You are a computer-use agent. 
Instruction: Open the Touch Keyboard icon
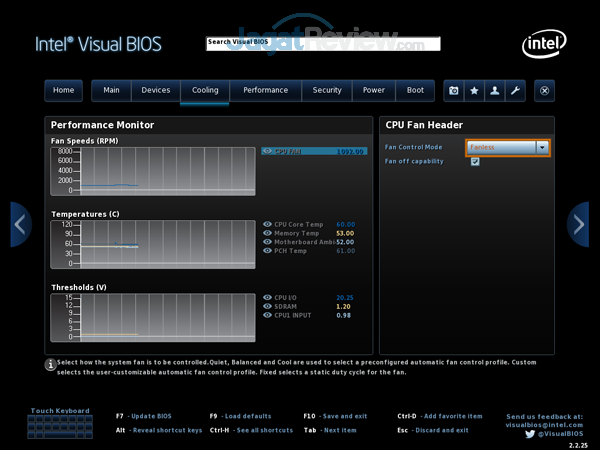(59, 426)
